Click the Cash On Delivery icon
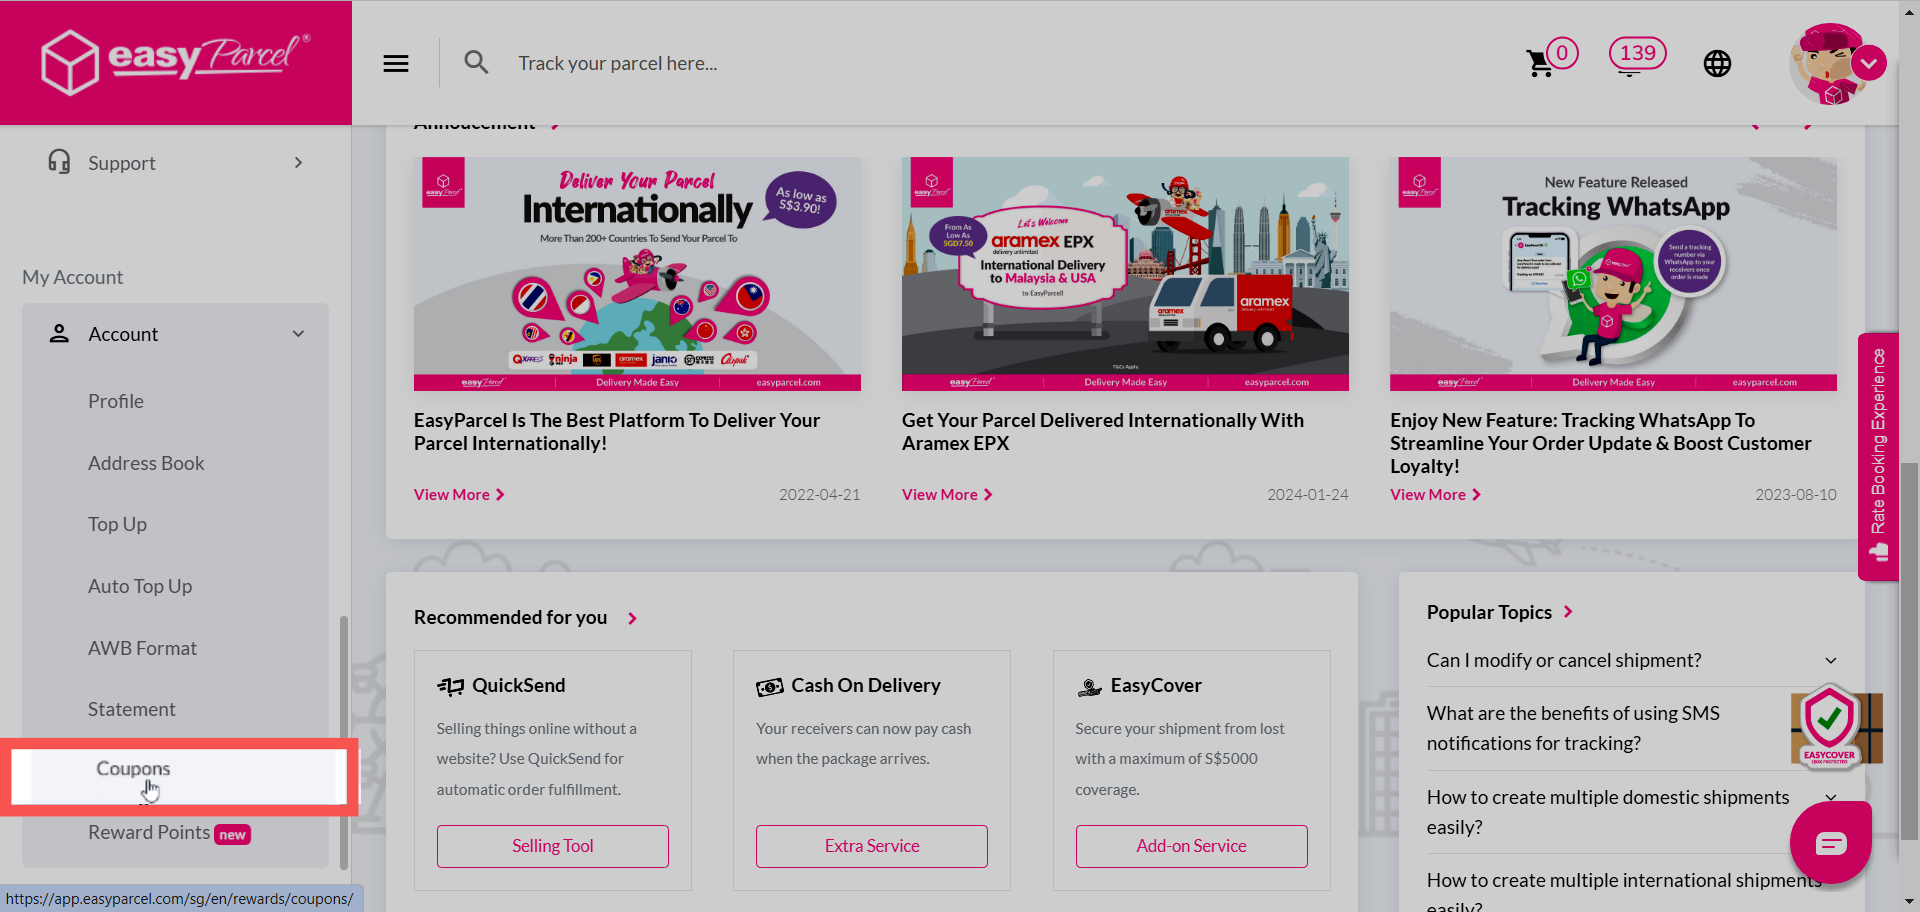 pos(769,686)
